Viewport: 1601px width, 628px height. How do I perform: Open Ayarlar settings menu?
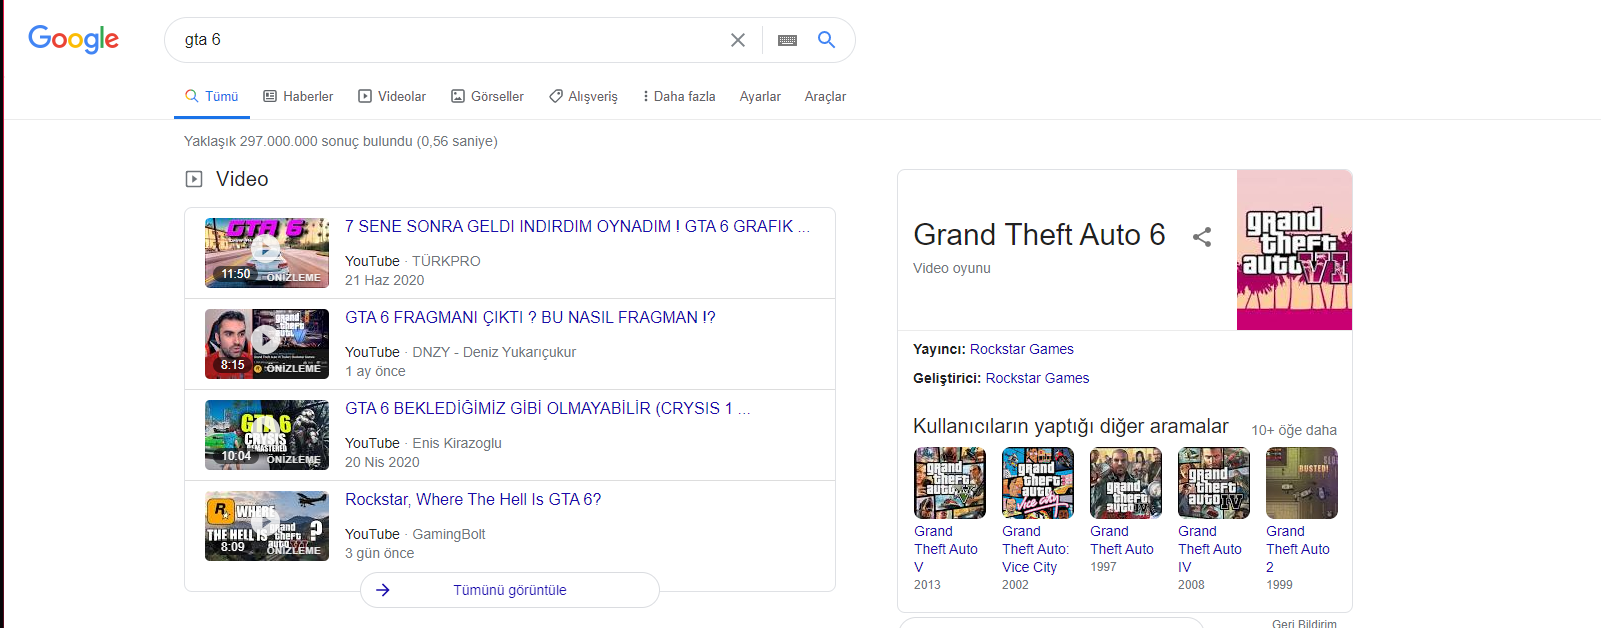point(760,96)
